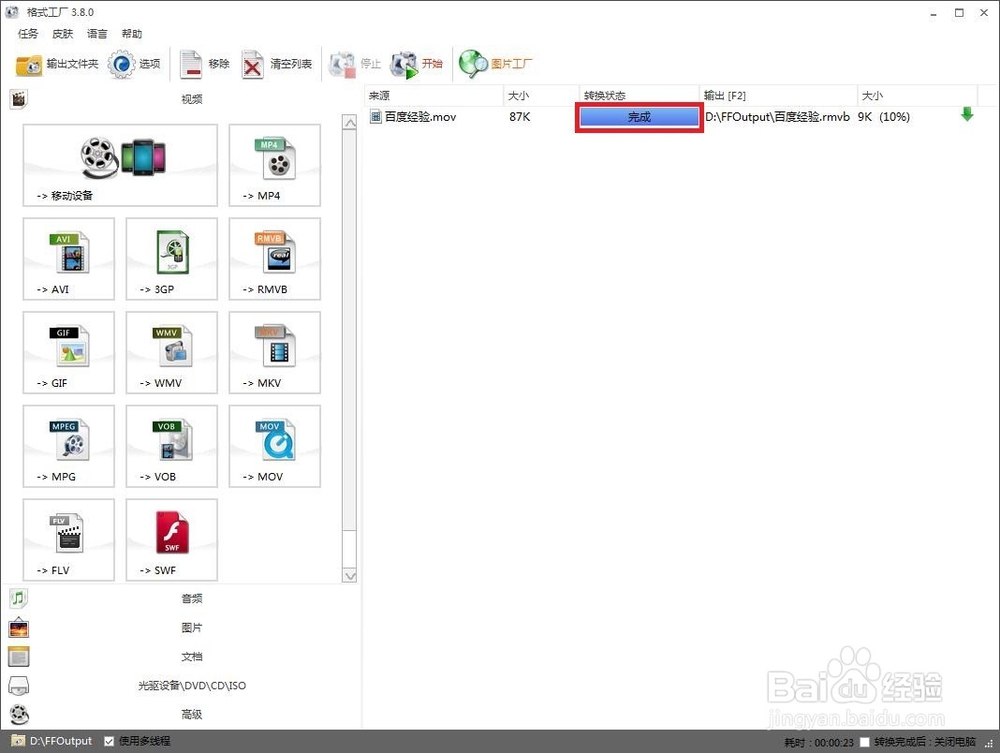Click the 耗时 elapsed time status text

pyautogui.click(x=819, y=742)
